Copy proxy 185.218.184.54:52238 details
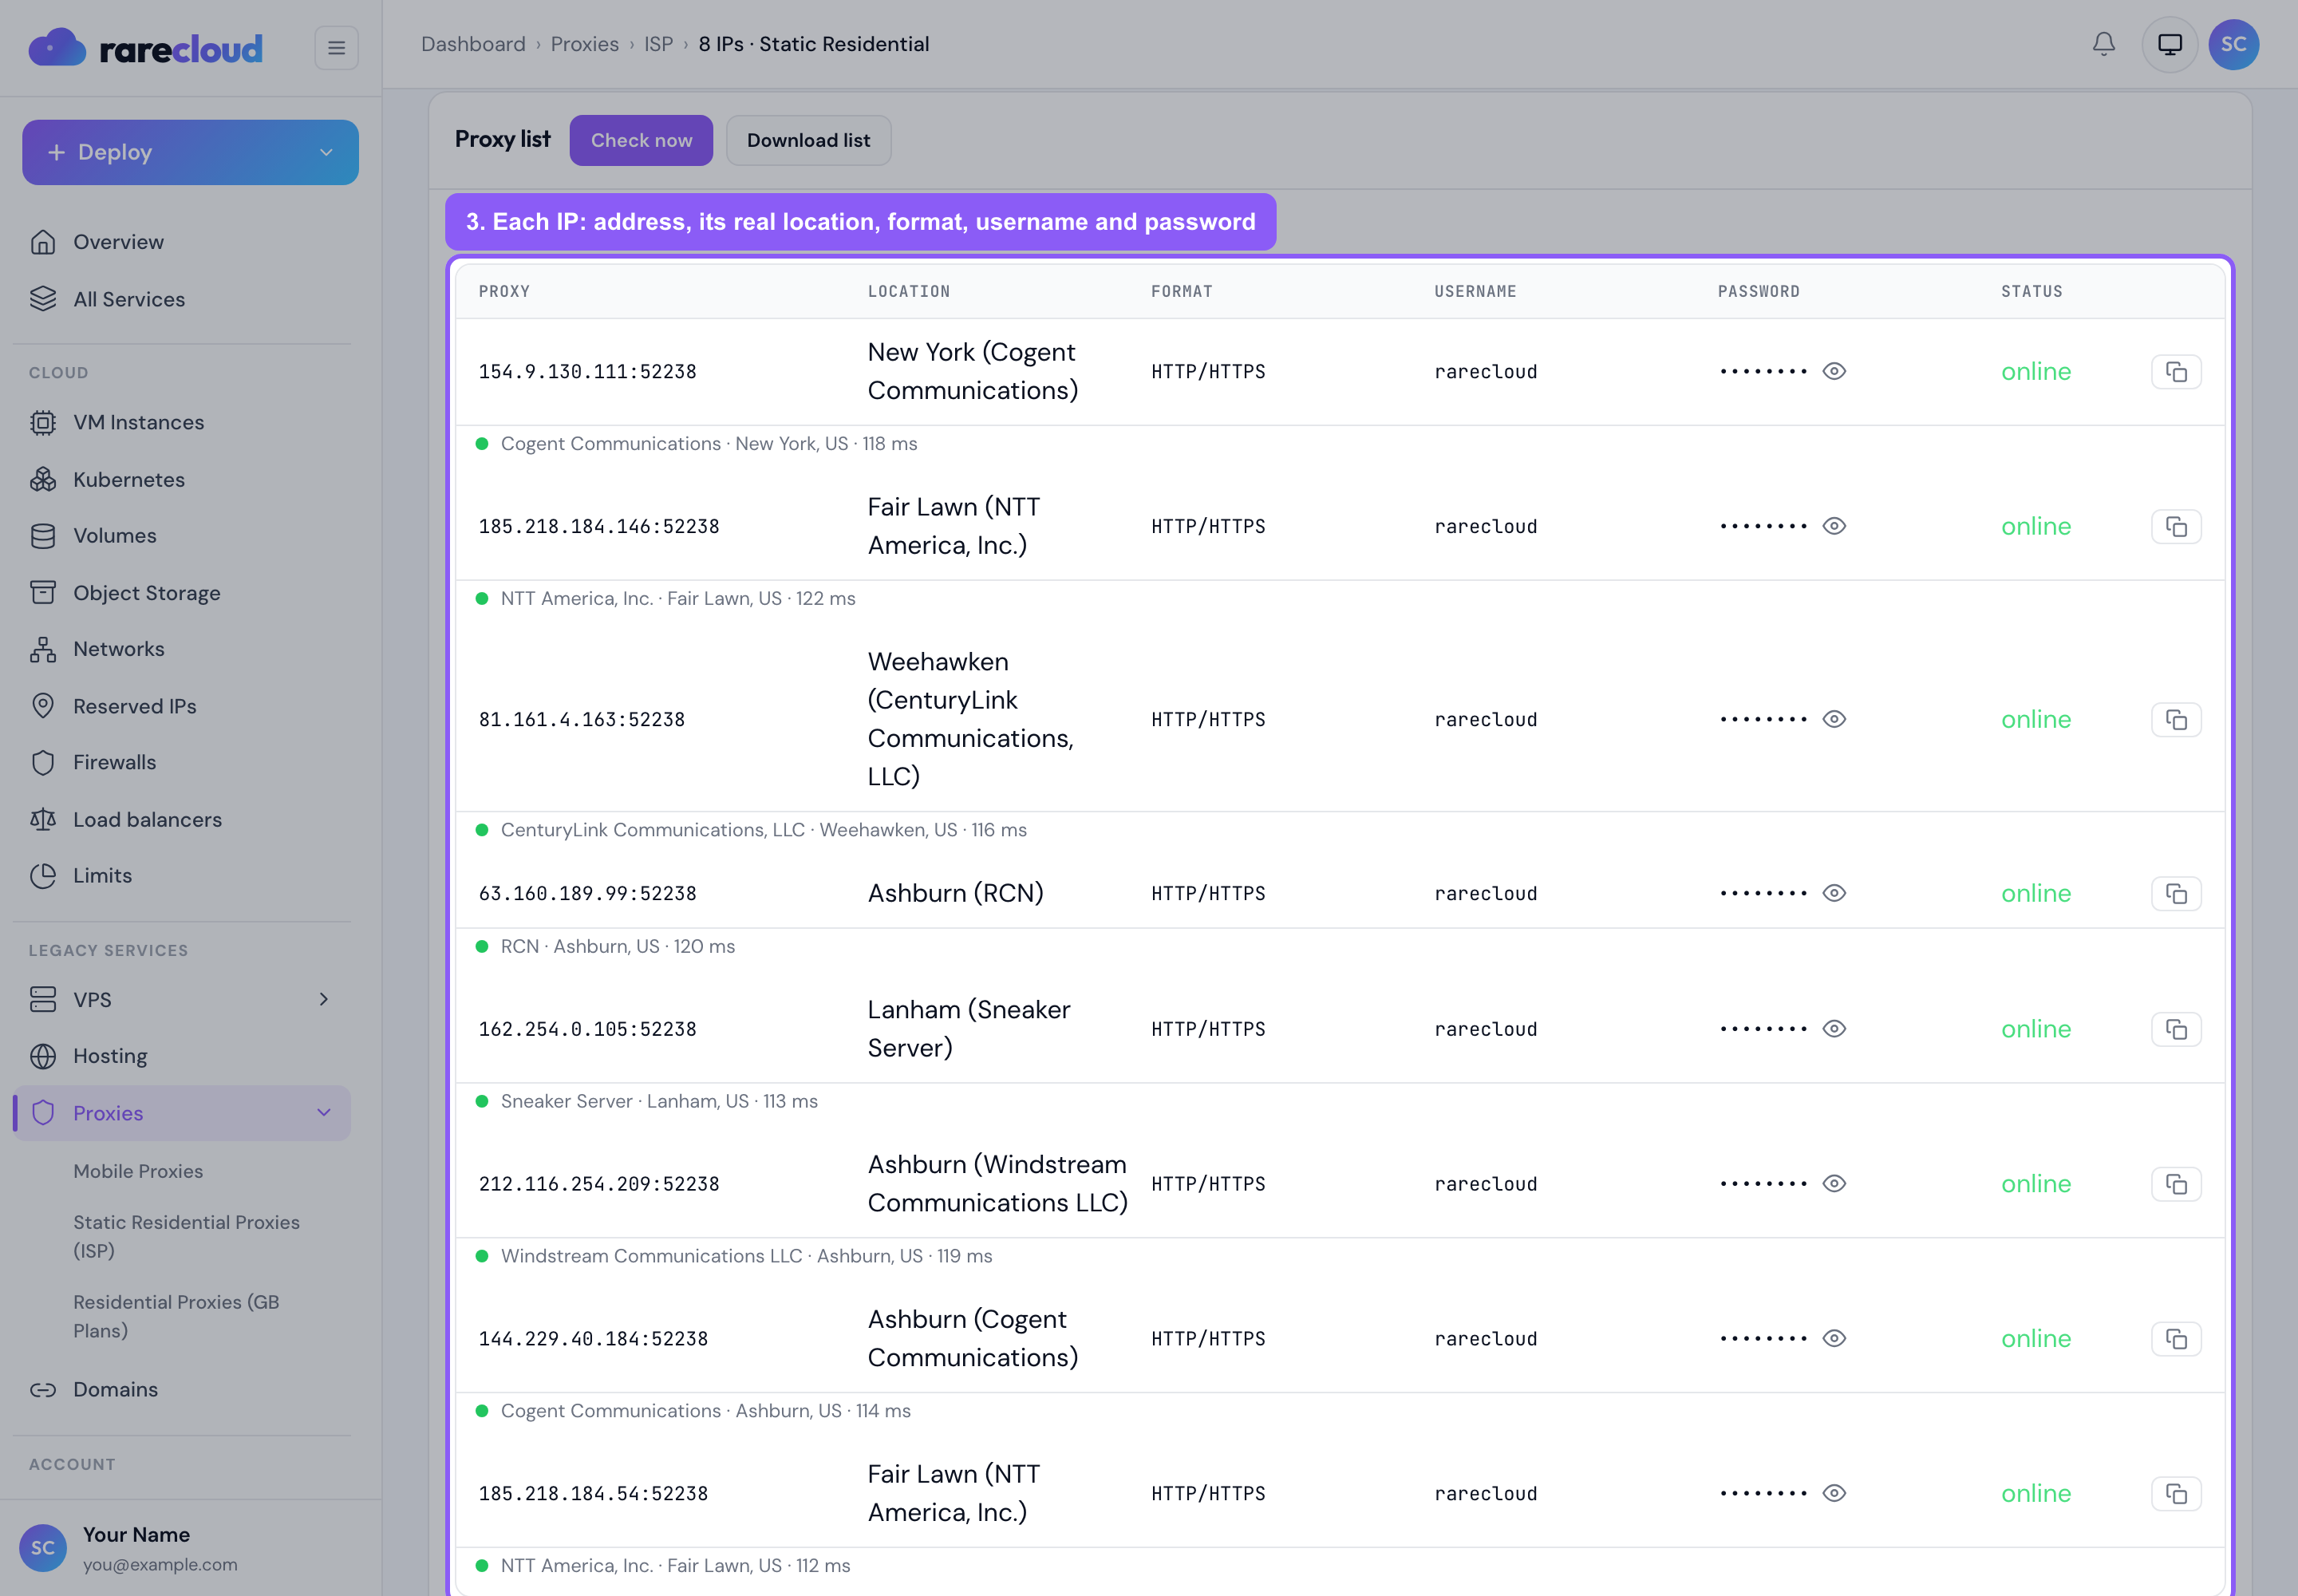 coord(2176,1495)
